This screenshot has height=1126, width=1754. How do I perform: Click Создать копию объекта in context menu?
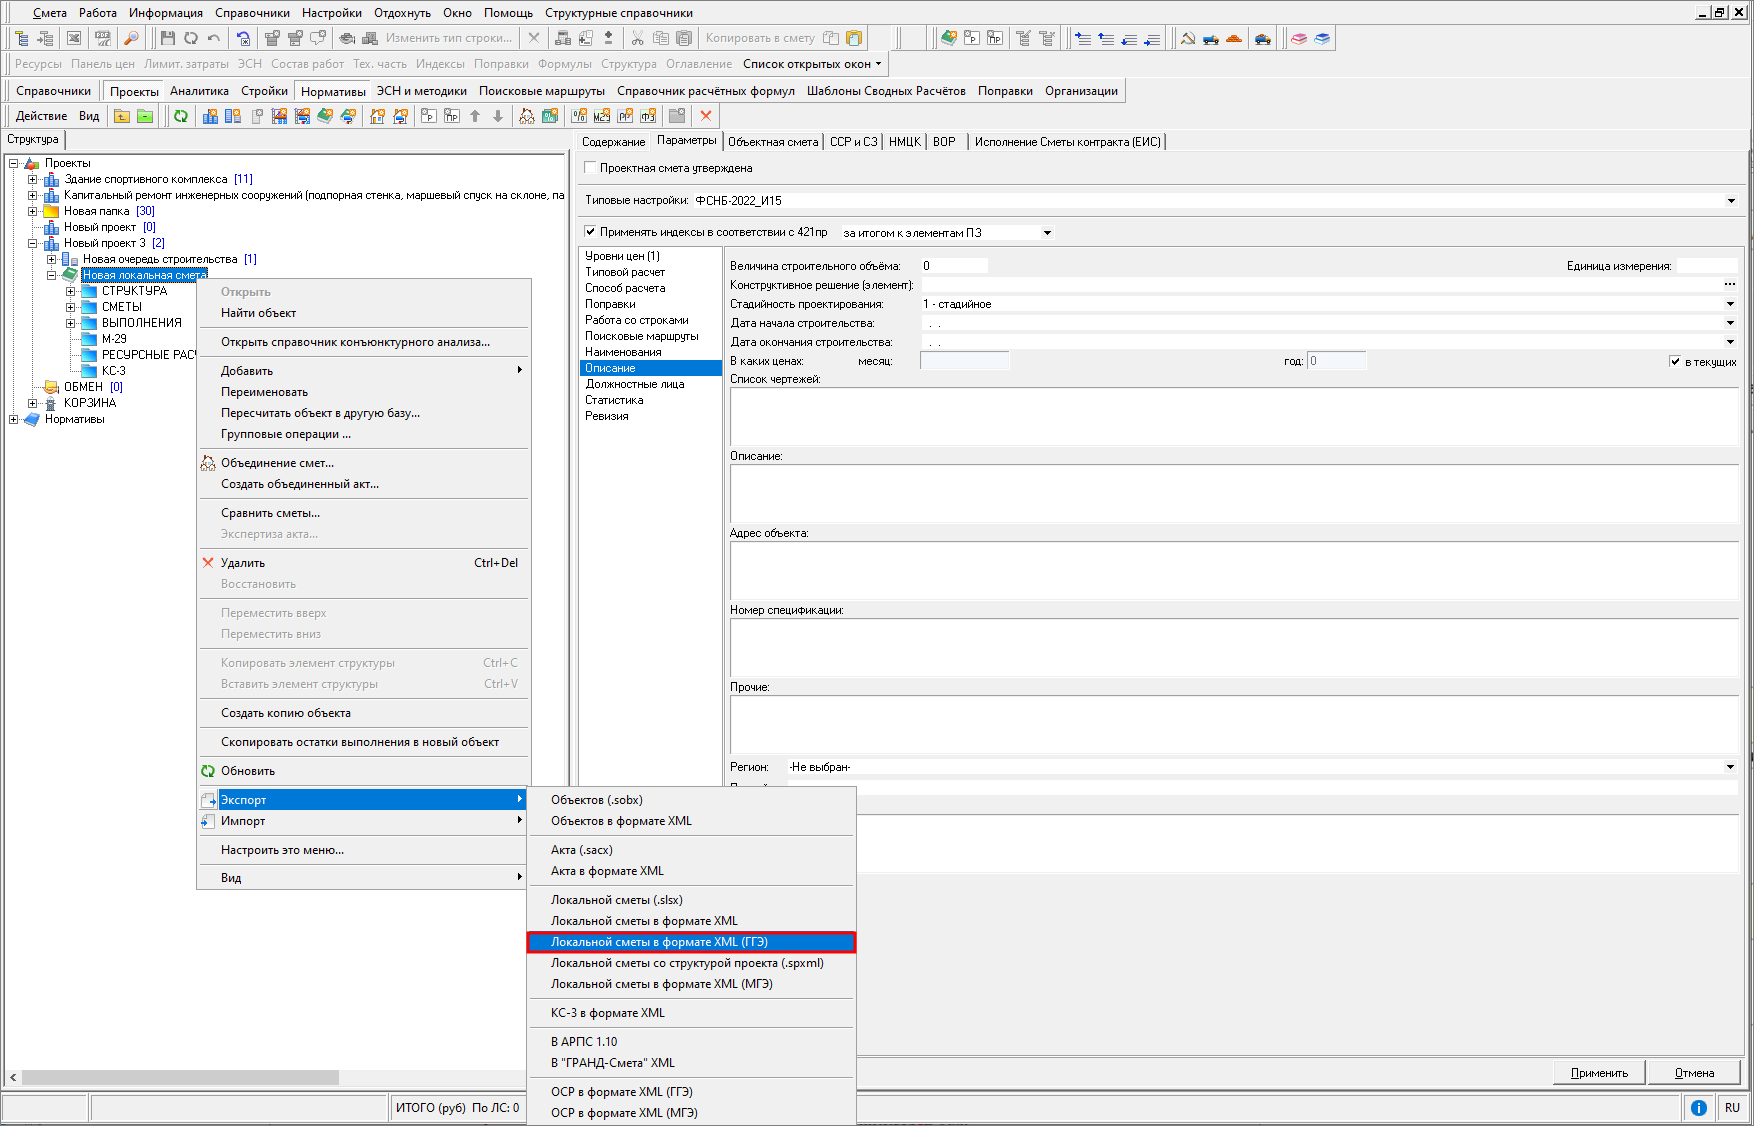(x=363, y=713)
